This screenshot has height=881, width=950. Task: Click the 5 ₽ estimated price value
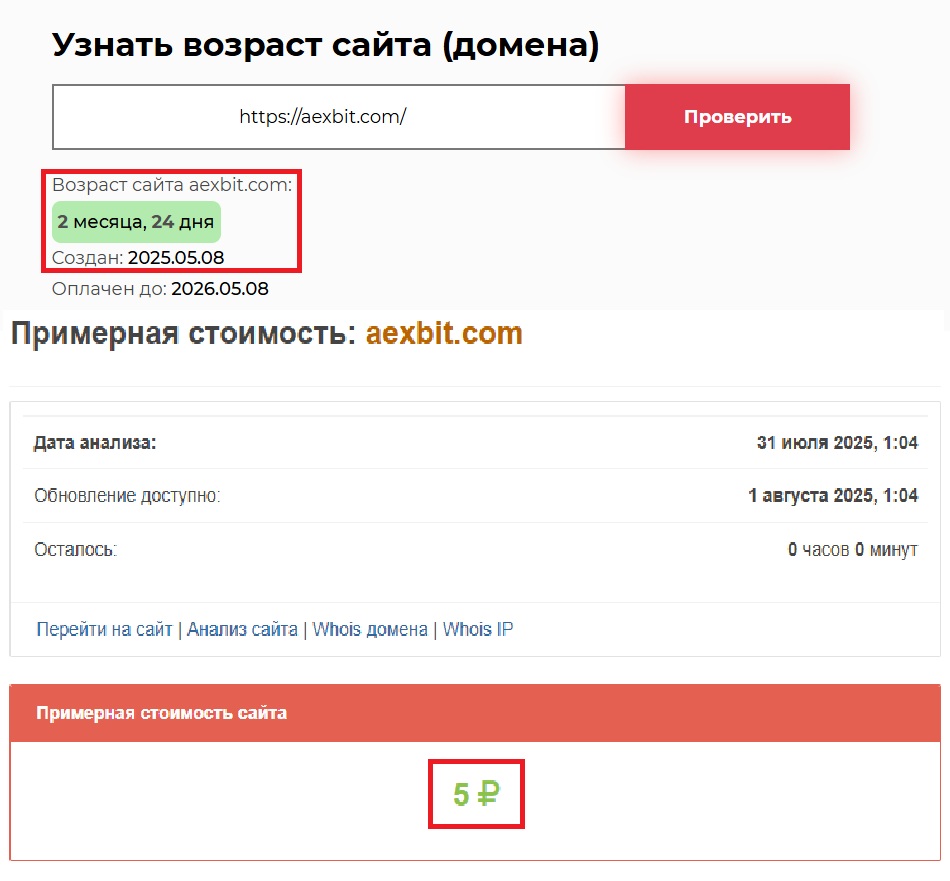(x=476, y=795)
